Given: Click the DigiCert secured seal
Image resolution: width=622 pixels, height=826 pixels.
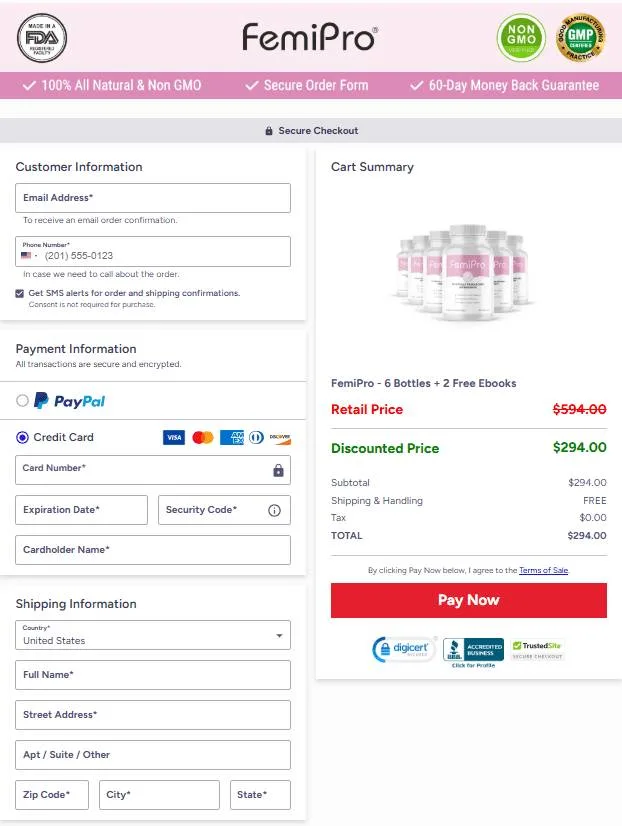Looking at the screenshot, I should (402, 650).
